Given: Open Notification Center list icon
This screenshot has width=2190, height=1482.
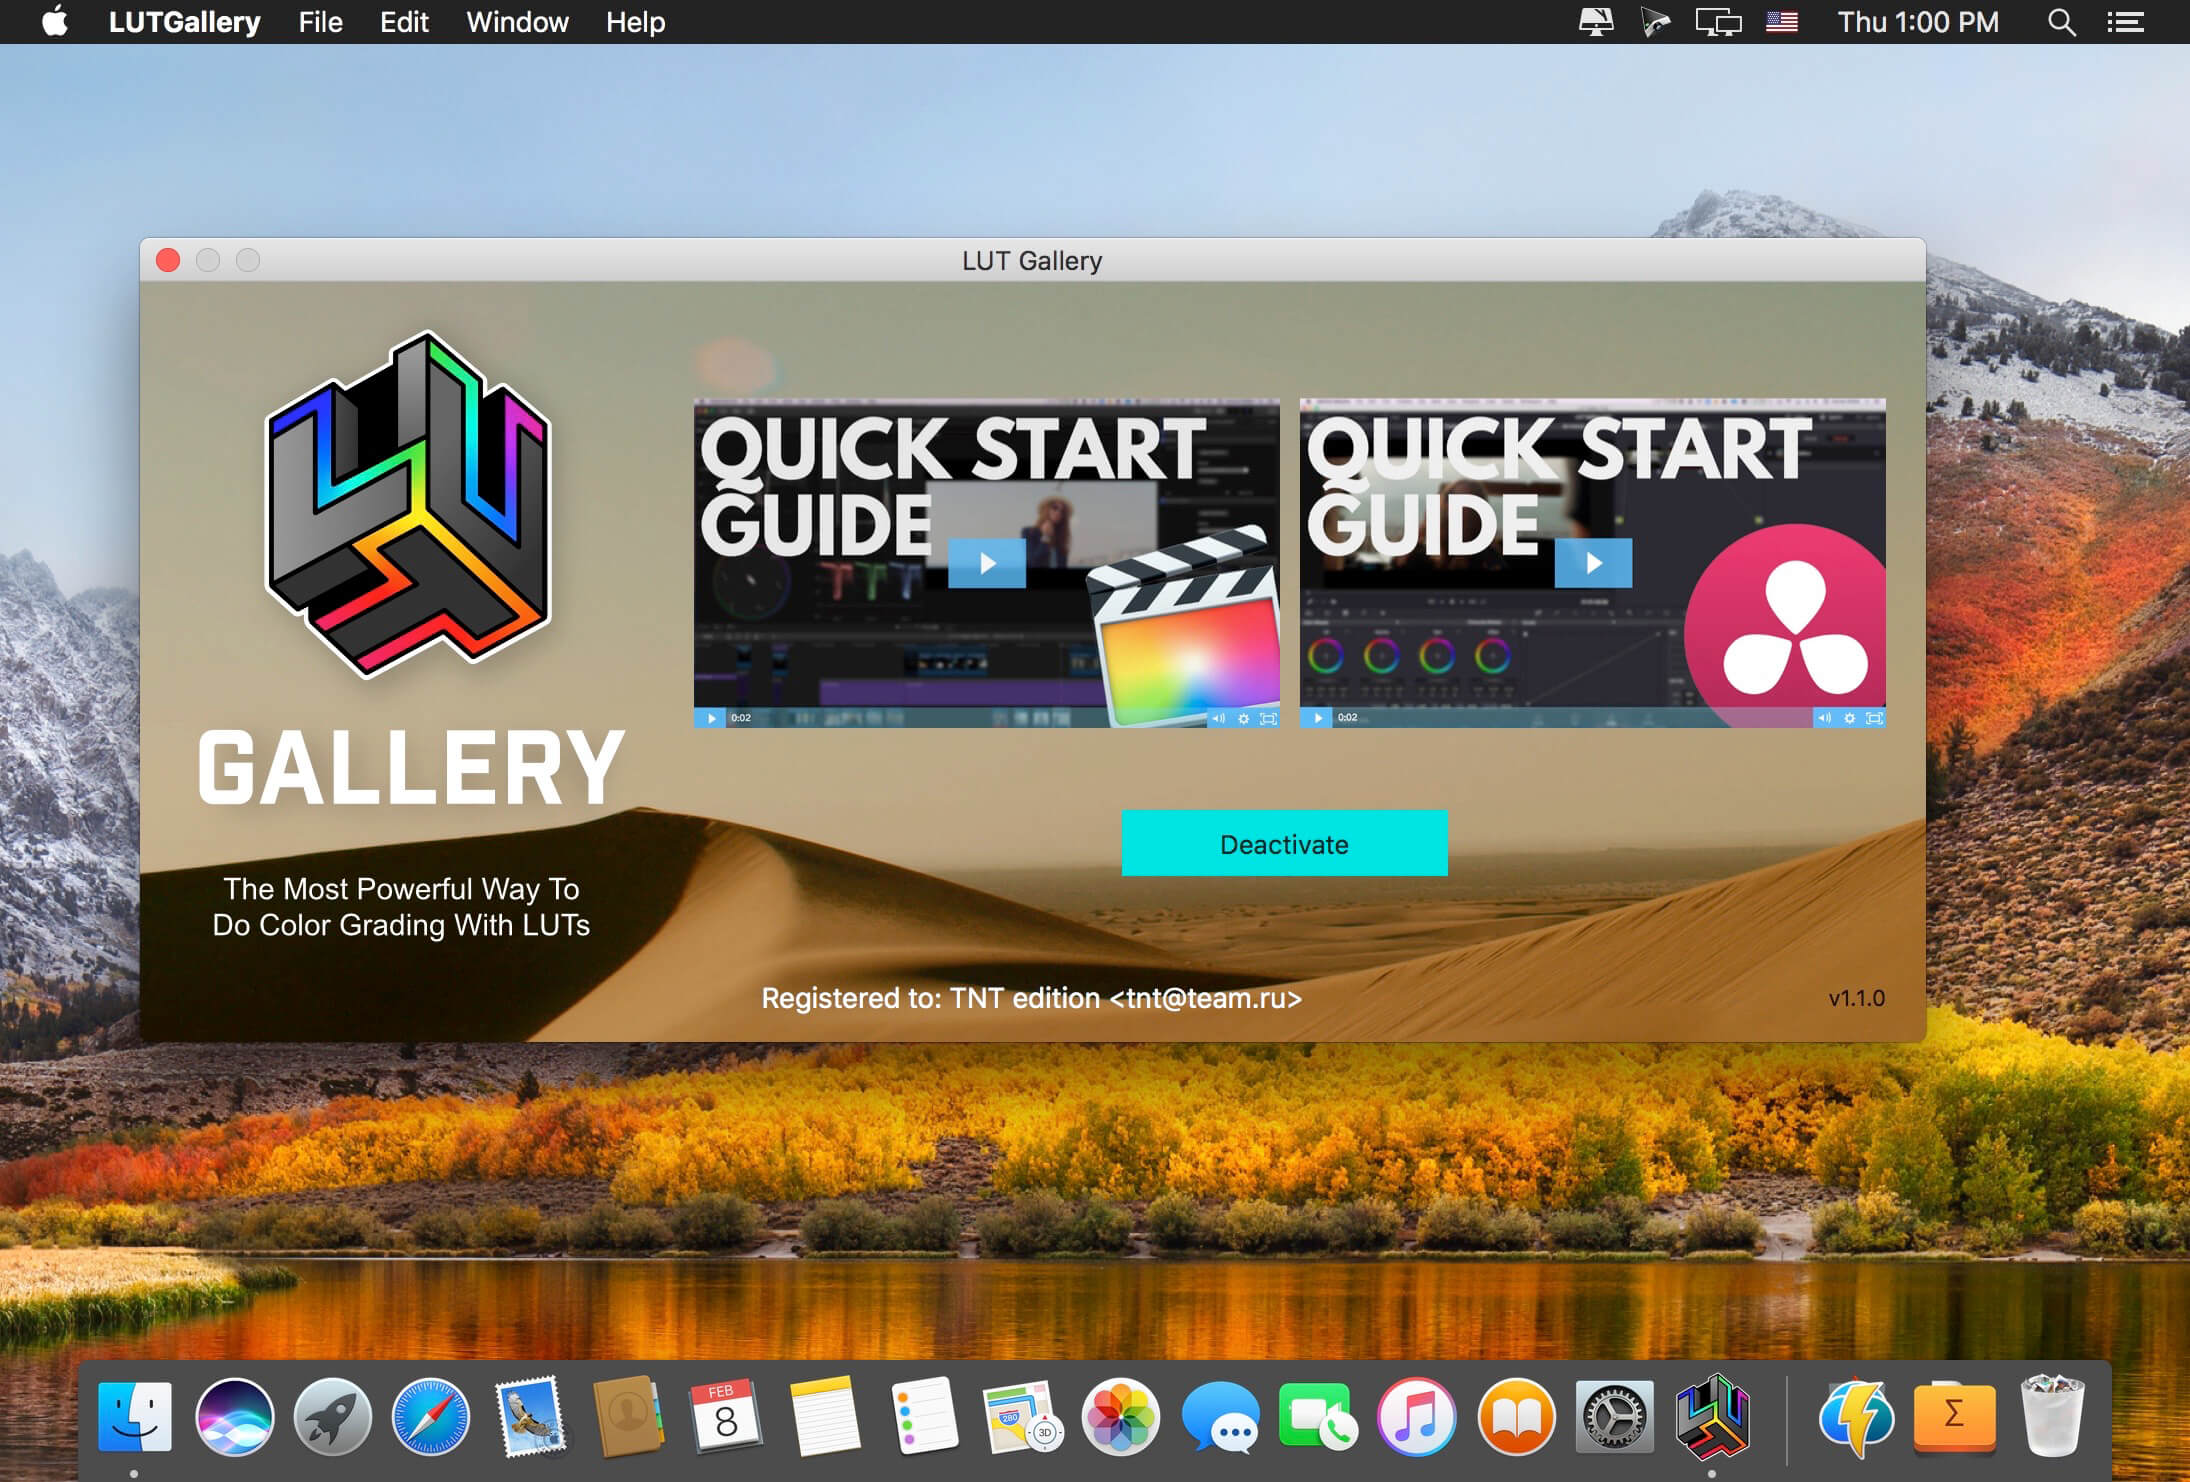Looking at the screenshot, I should coord(2125,21).
